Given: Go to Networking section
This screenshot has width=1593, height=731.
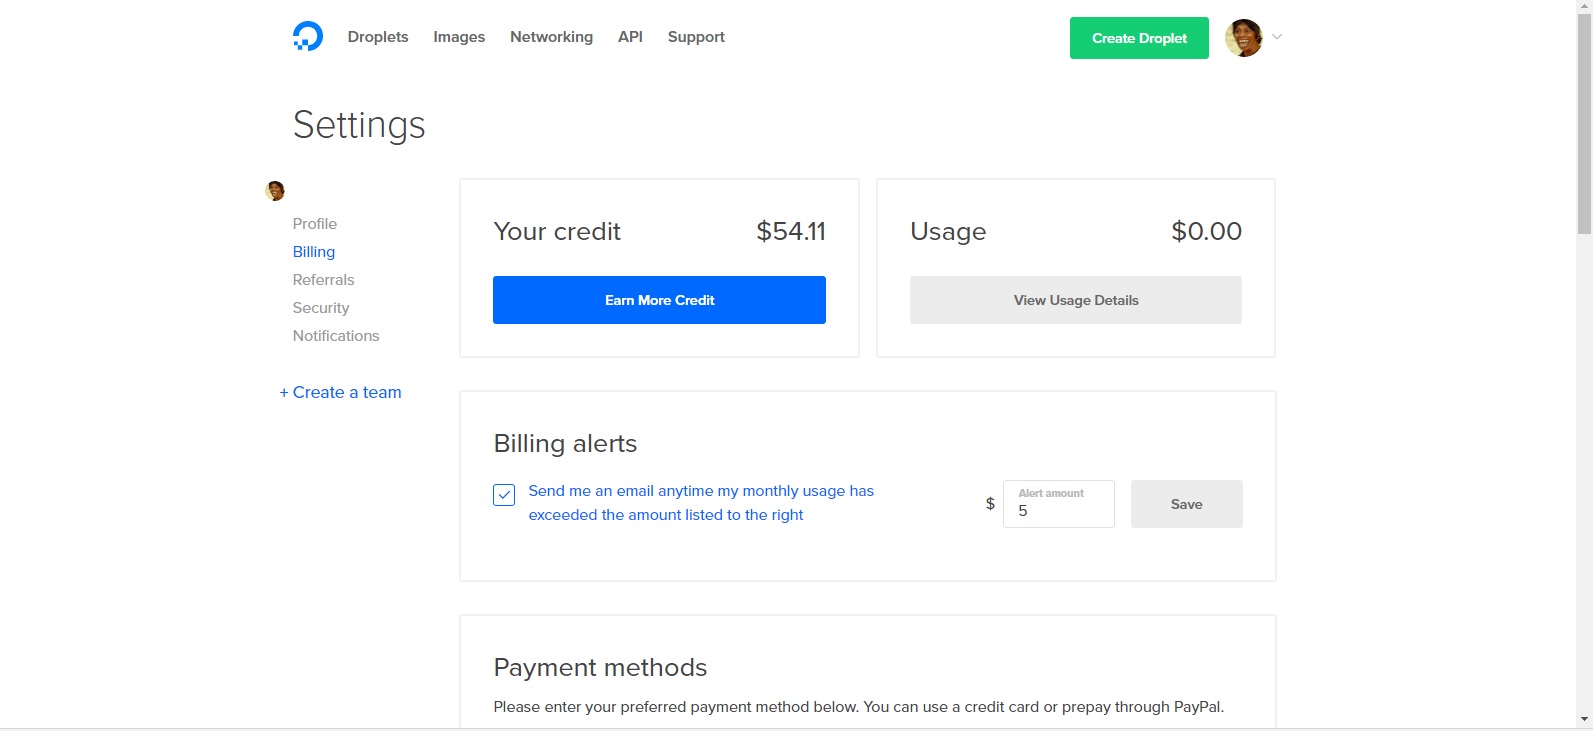Looking at the screenshot, I should [551, 37].
